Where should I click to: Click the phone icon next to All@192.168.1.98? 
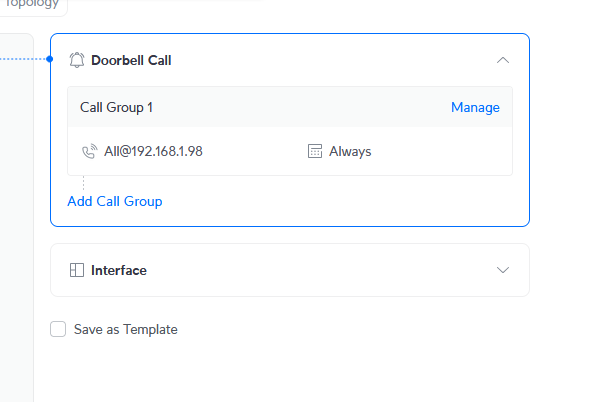[x=89, y=152]
